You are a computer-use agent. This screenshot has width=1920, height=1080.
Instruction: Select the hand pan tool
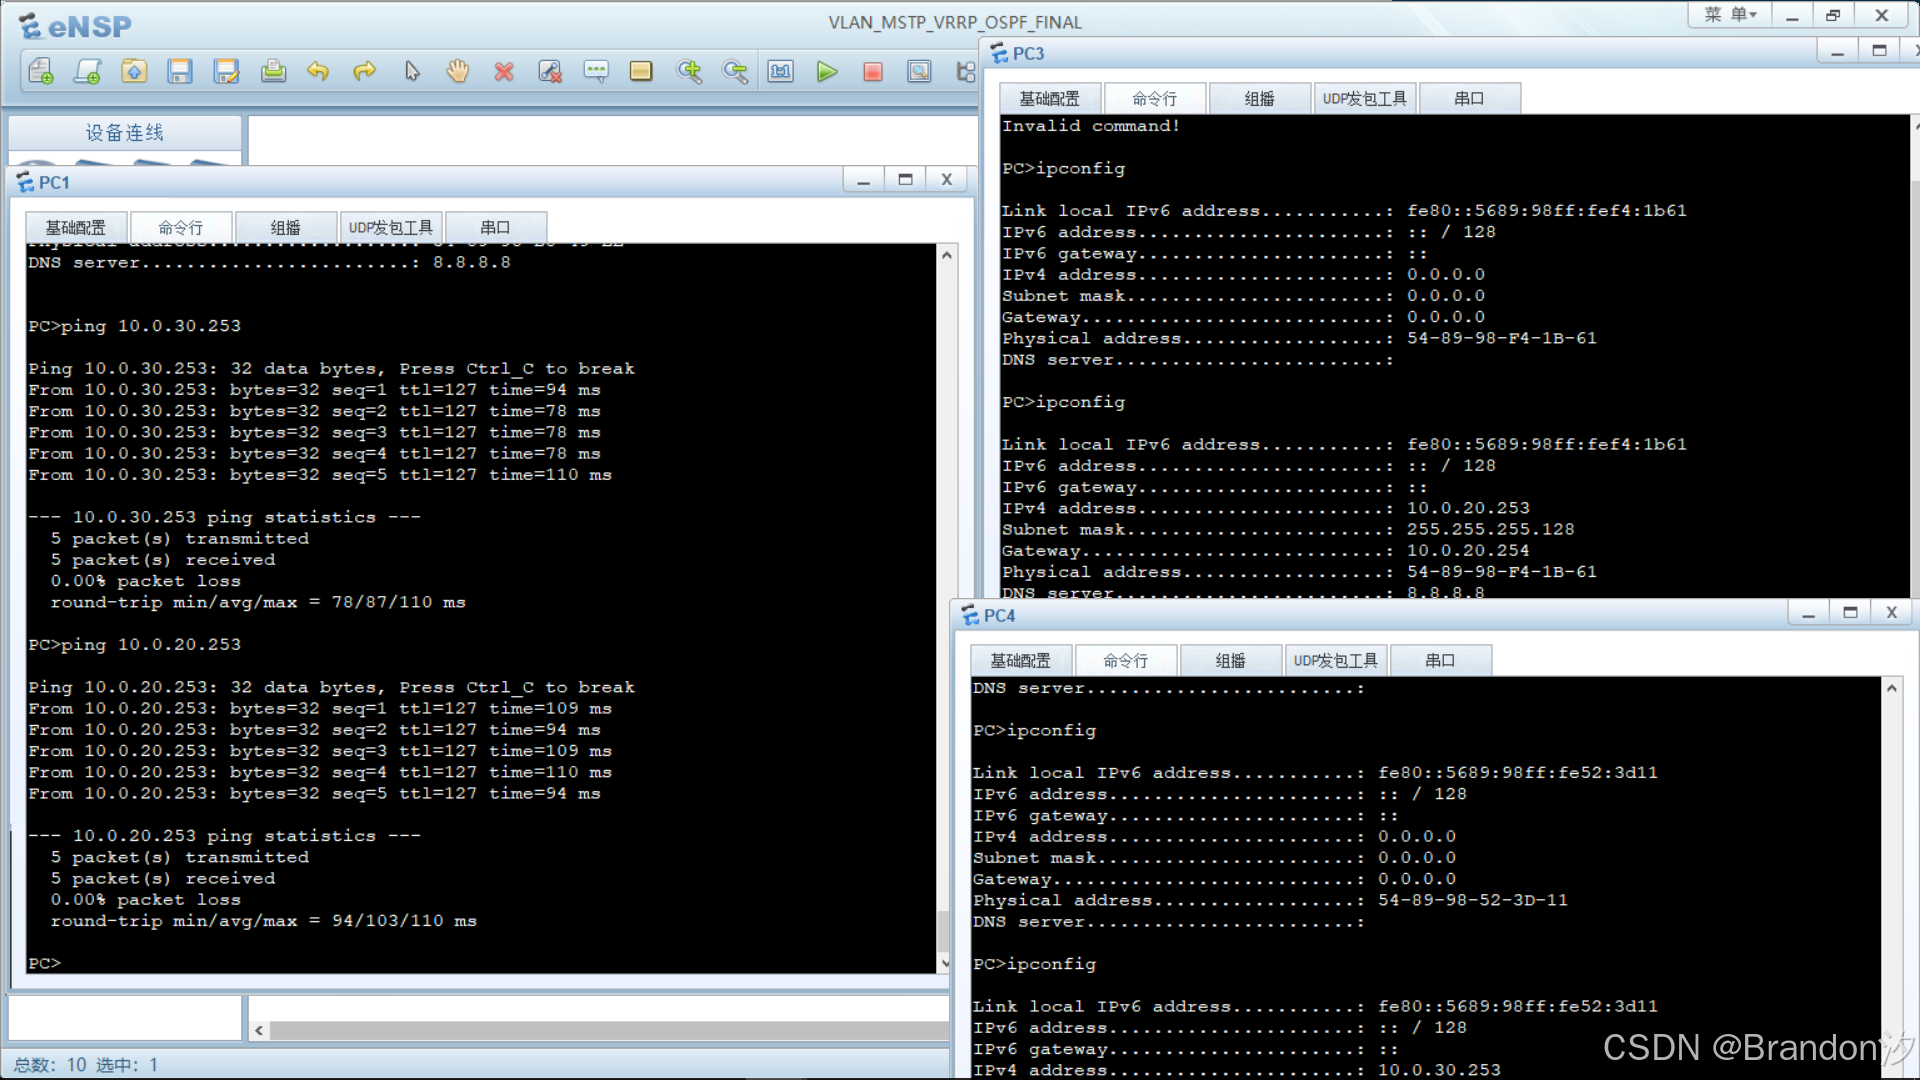[x=457, y=71]
